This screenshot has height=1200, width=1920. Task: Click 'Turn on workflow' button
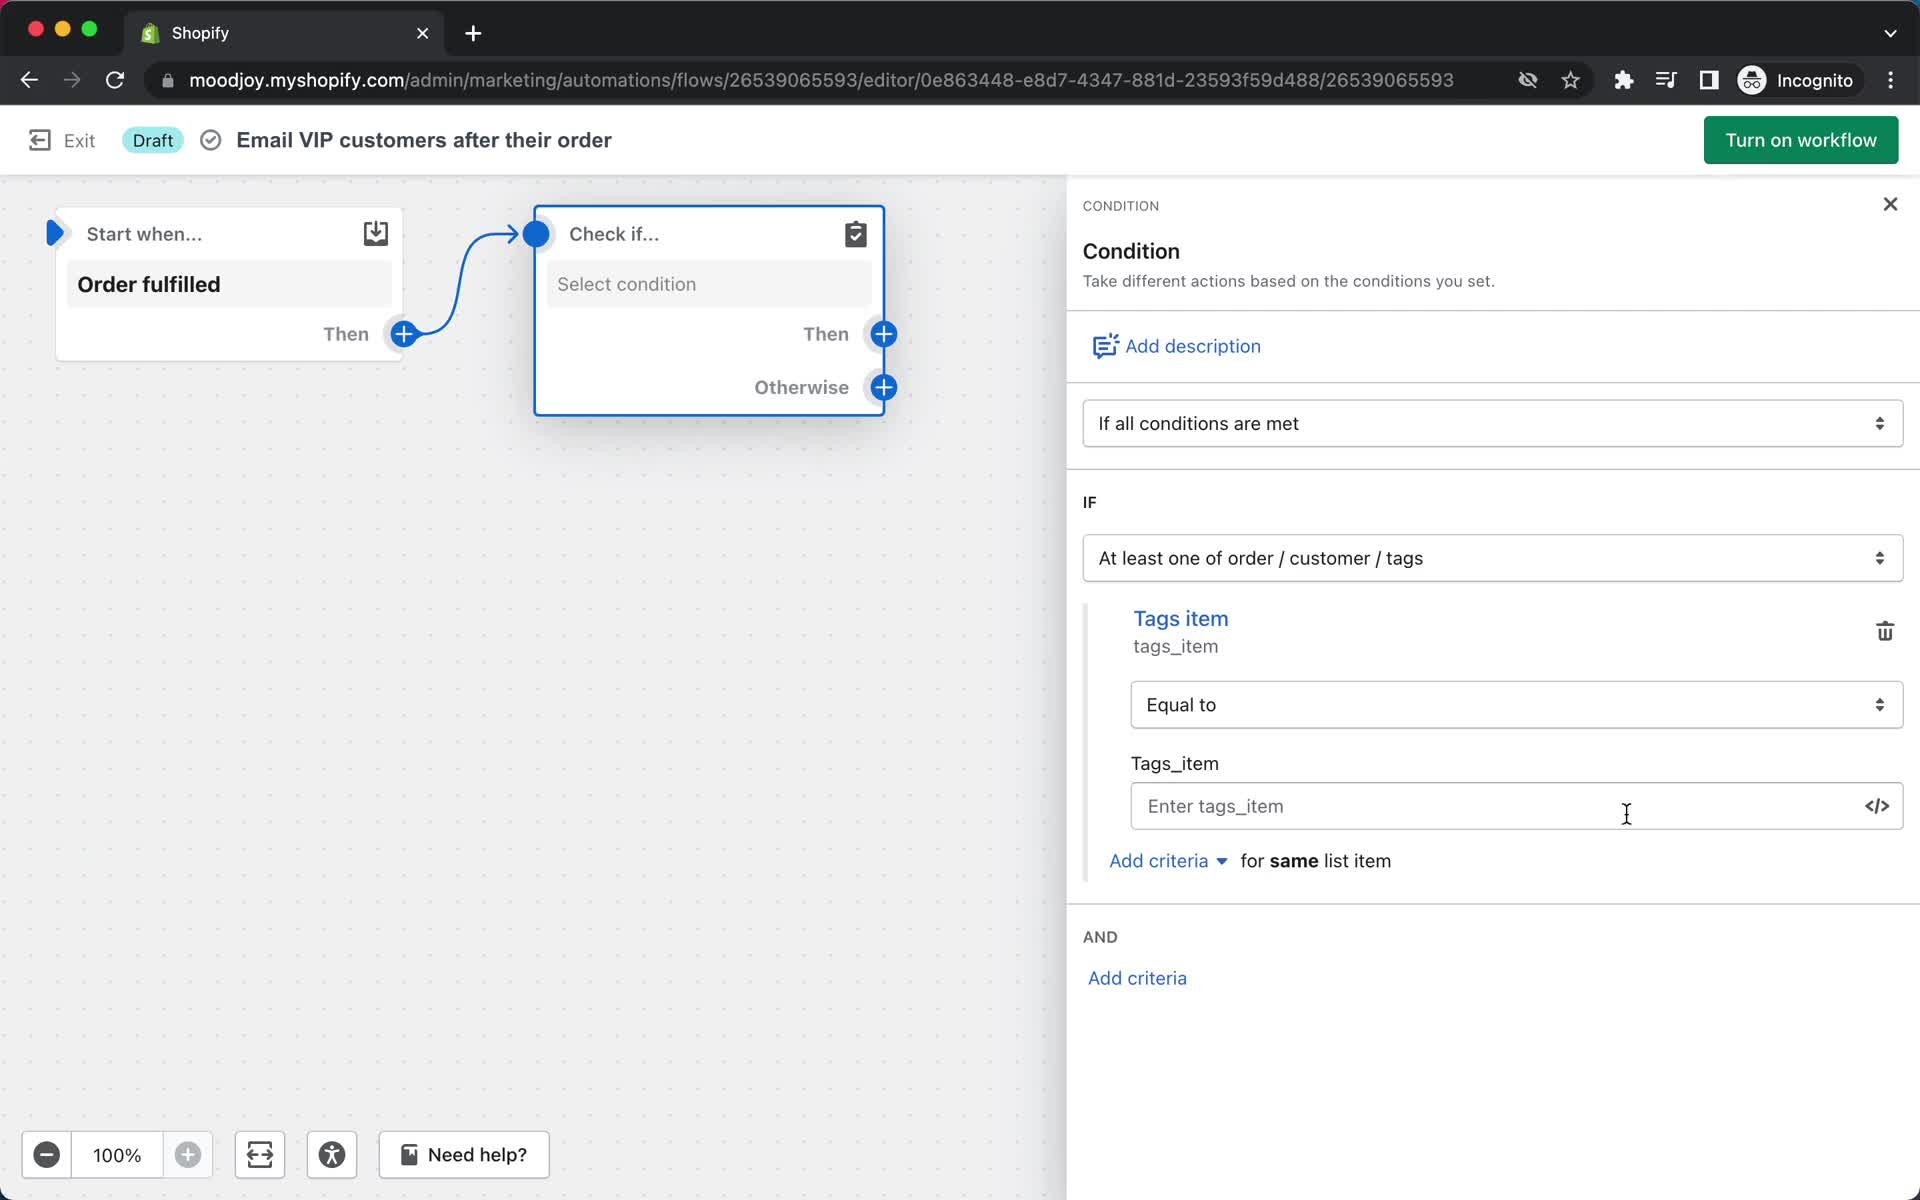[x=1801, y=140]
